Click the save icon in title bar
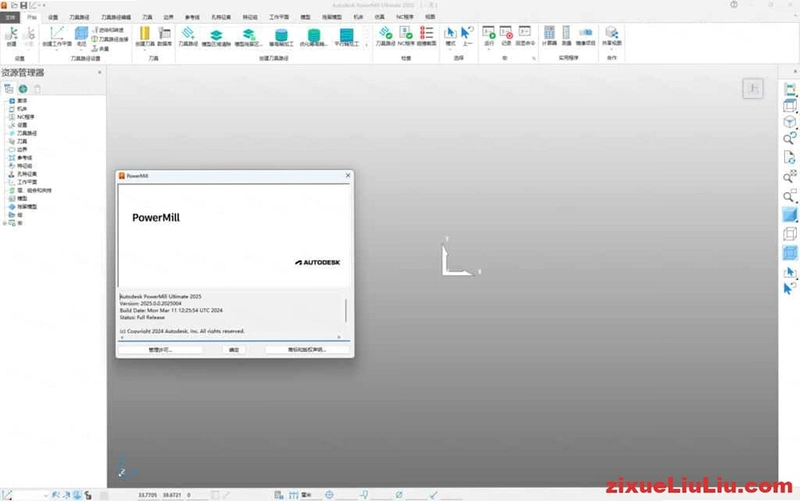This screenshot has height=501, width=800. [23, 5]
